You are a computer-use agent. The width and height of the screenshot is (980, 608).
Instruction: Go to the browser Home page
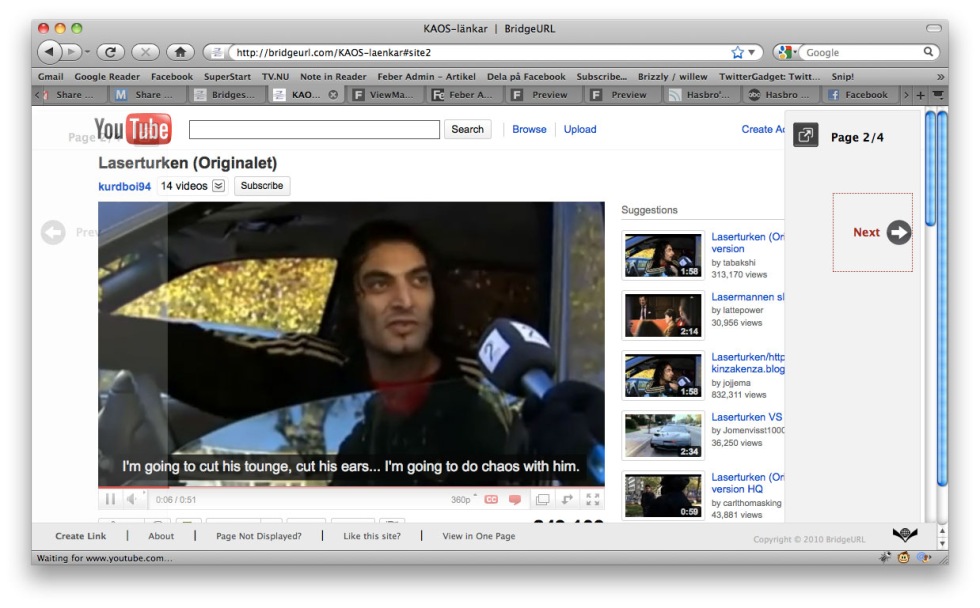(x=180, y=52)
